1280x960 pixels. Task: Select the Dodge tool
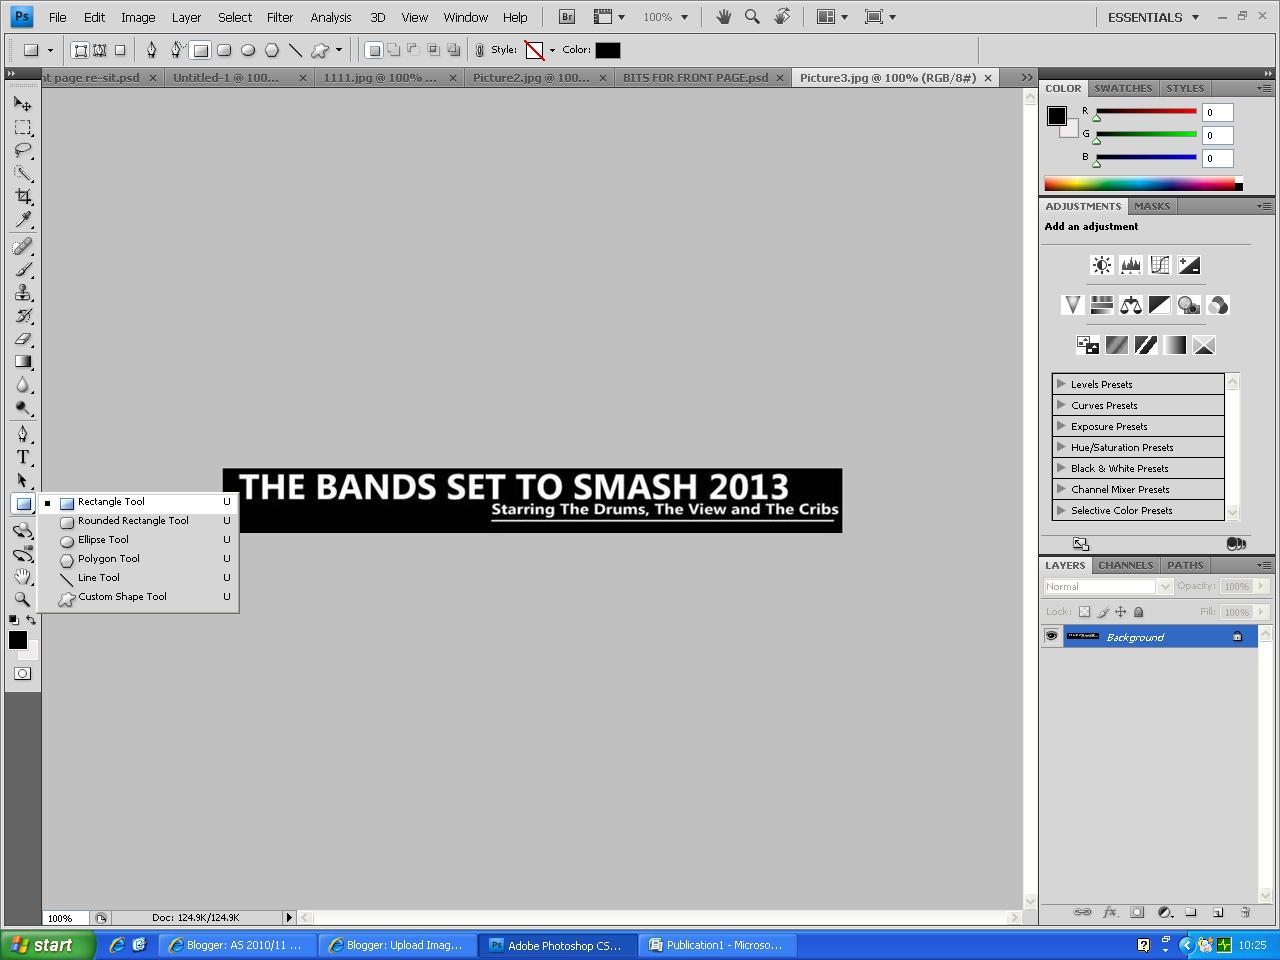click(x=22, y=408)
